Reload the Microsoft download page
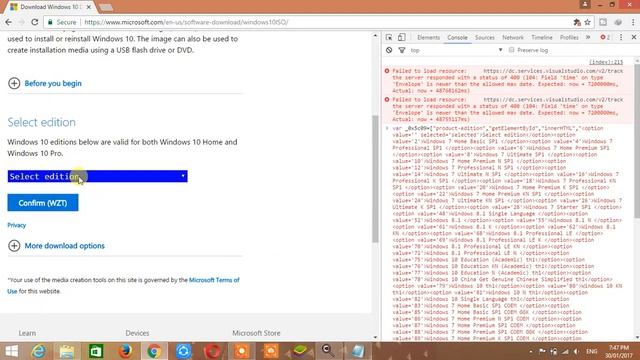 coord(35,22)
